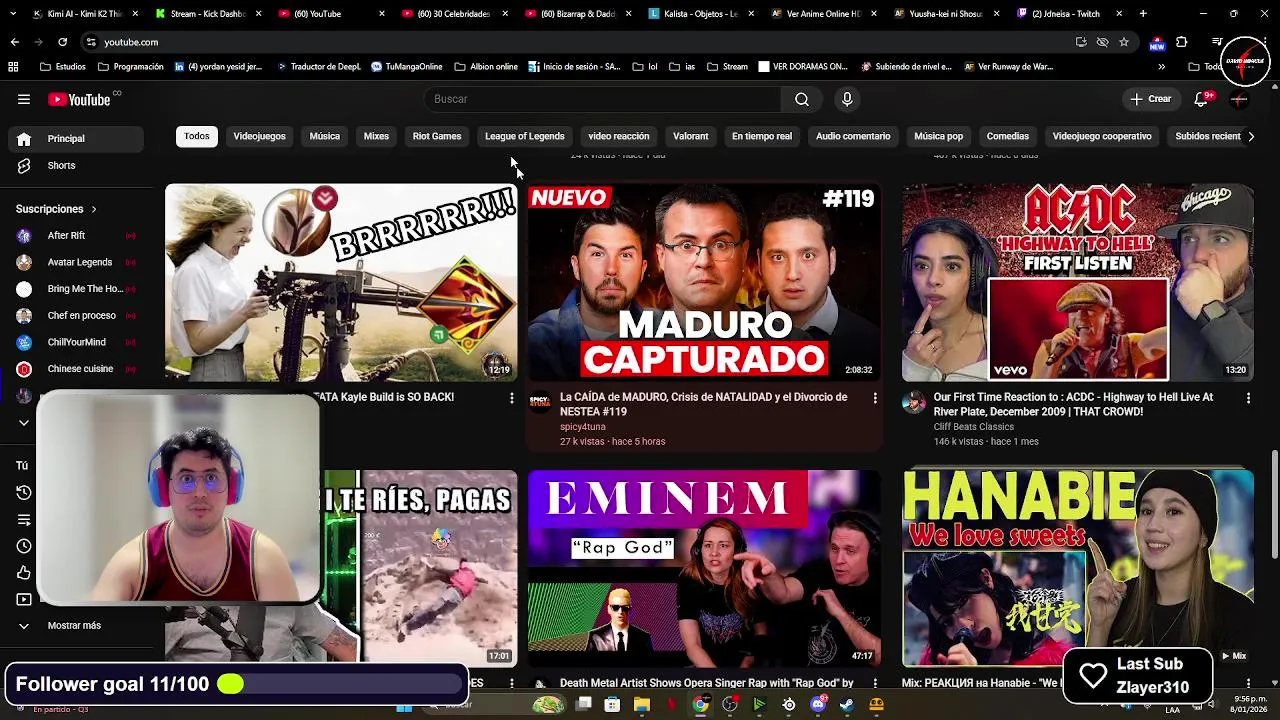Image resolution: width=1280 pixels, height=720 pixels.
Task: Open the HANABIE We love sweets thumbnail
Action: (x=1078, y=568)
